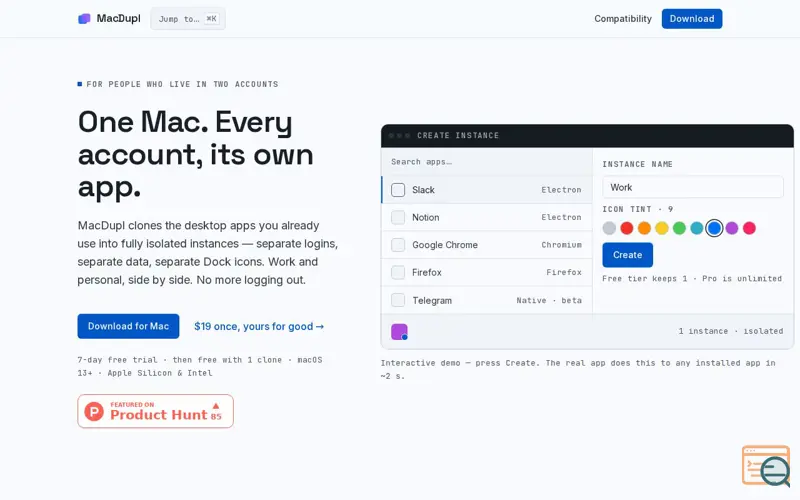Image resolution: width=800 pixels, height=500 pixels.
Task: Pick the orange icon tint
Action: pyautogui.click(x=644, y=228)
